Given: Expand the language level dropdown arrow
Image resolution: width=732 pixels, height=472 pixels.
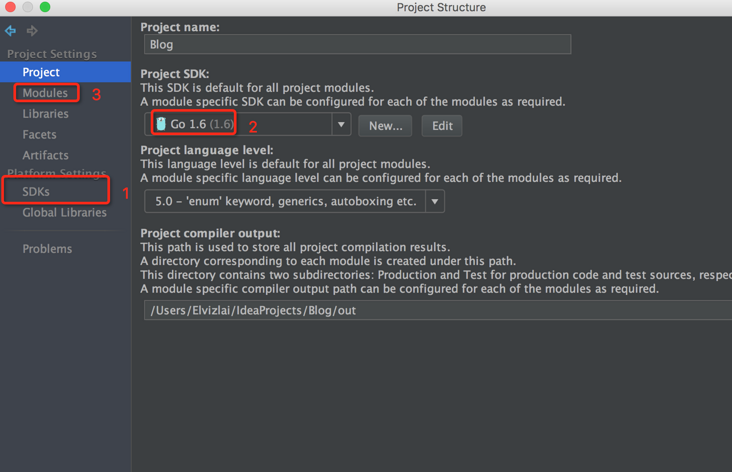Looking at the screenshot, I should (435, 201).
